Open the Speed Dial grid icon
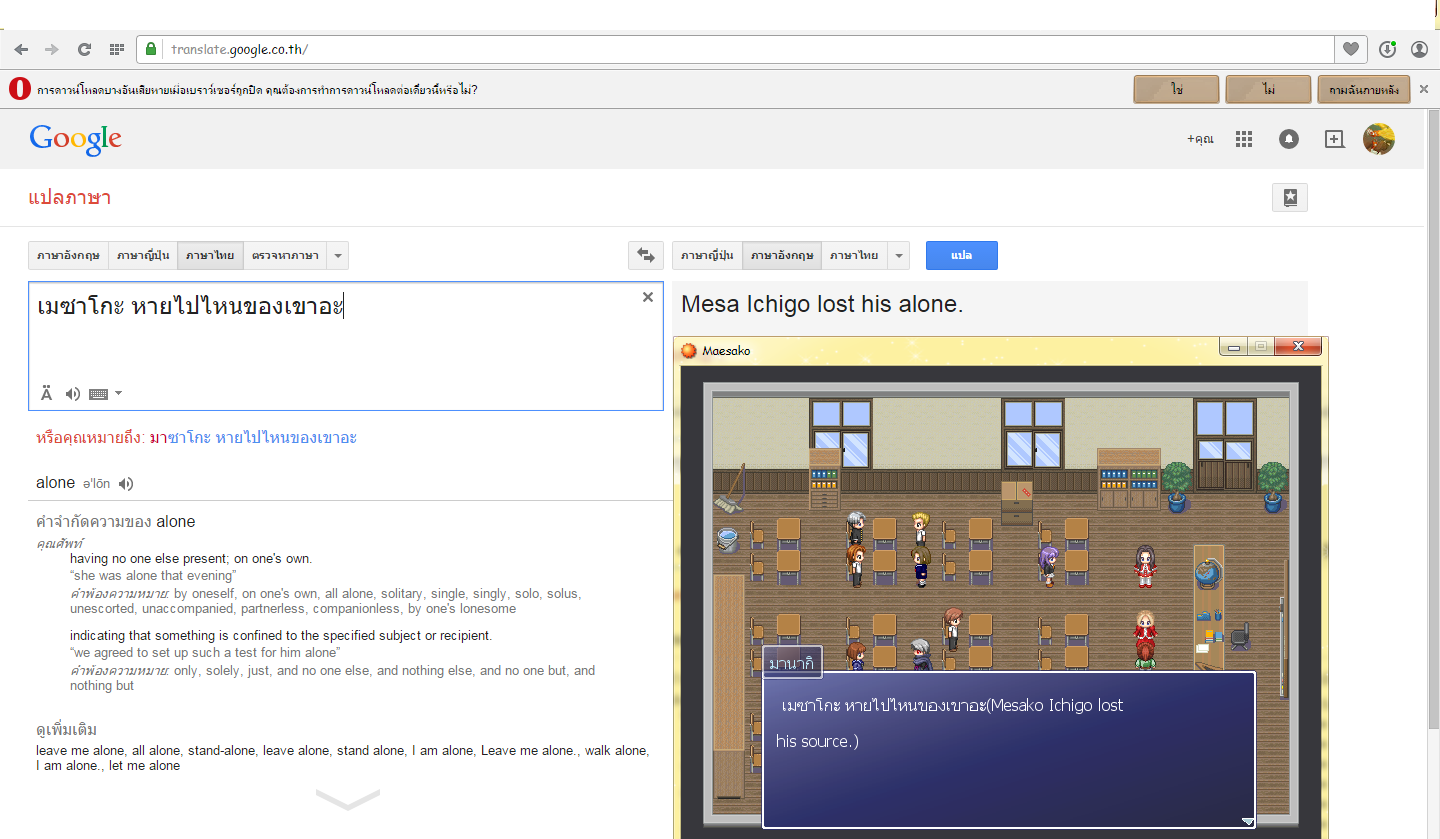This screenshot has width=1440, height=839. pyautogui.click(x=117, y=49)
